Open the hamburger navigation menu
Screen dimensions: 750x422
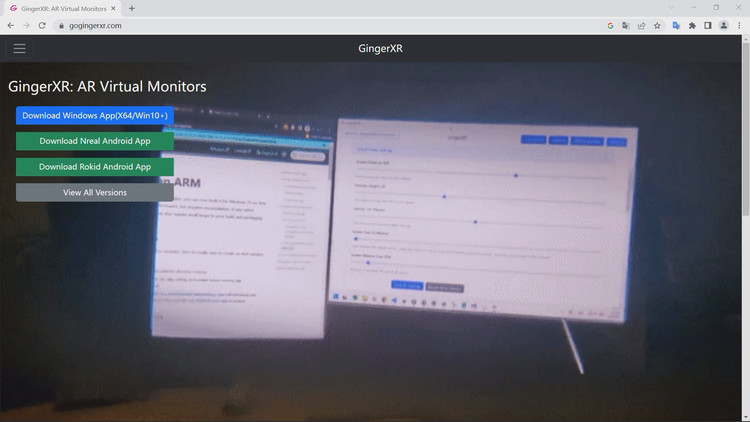[20, 48]
